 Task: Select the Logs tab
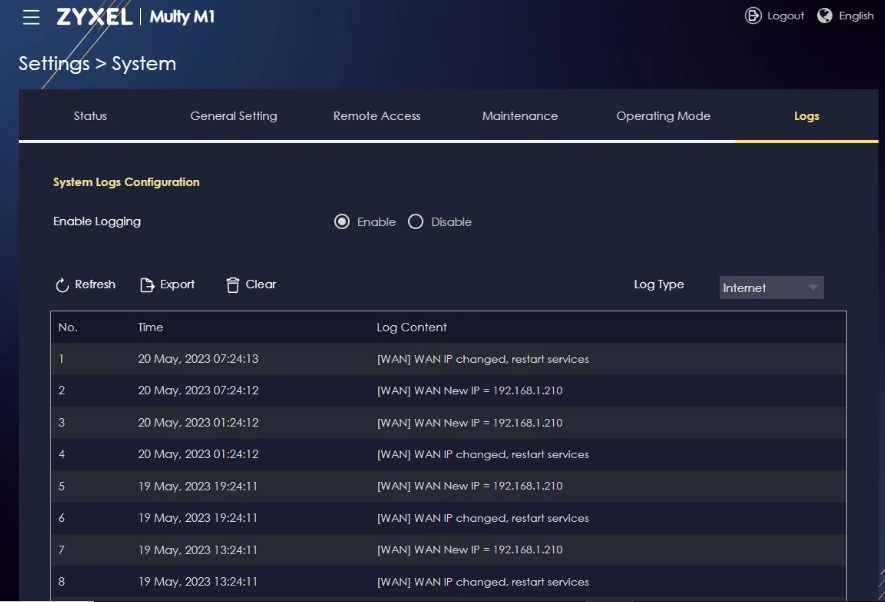coord(807,116)
